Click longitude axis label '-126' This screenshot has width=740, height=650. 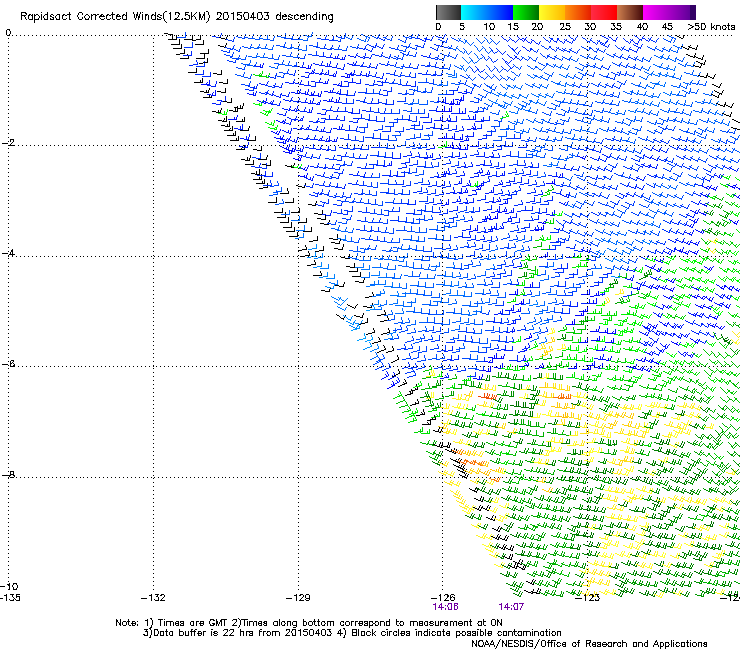point(443,598)
